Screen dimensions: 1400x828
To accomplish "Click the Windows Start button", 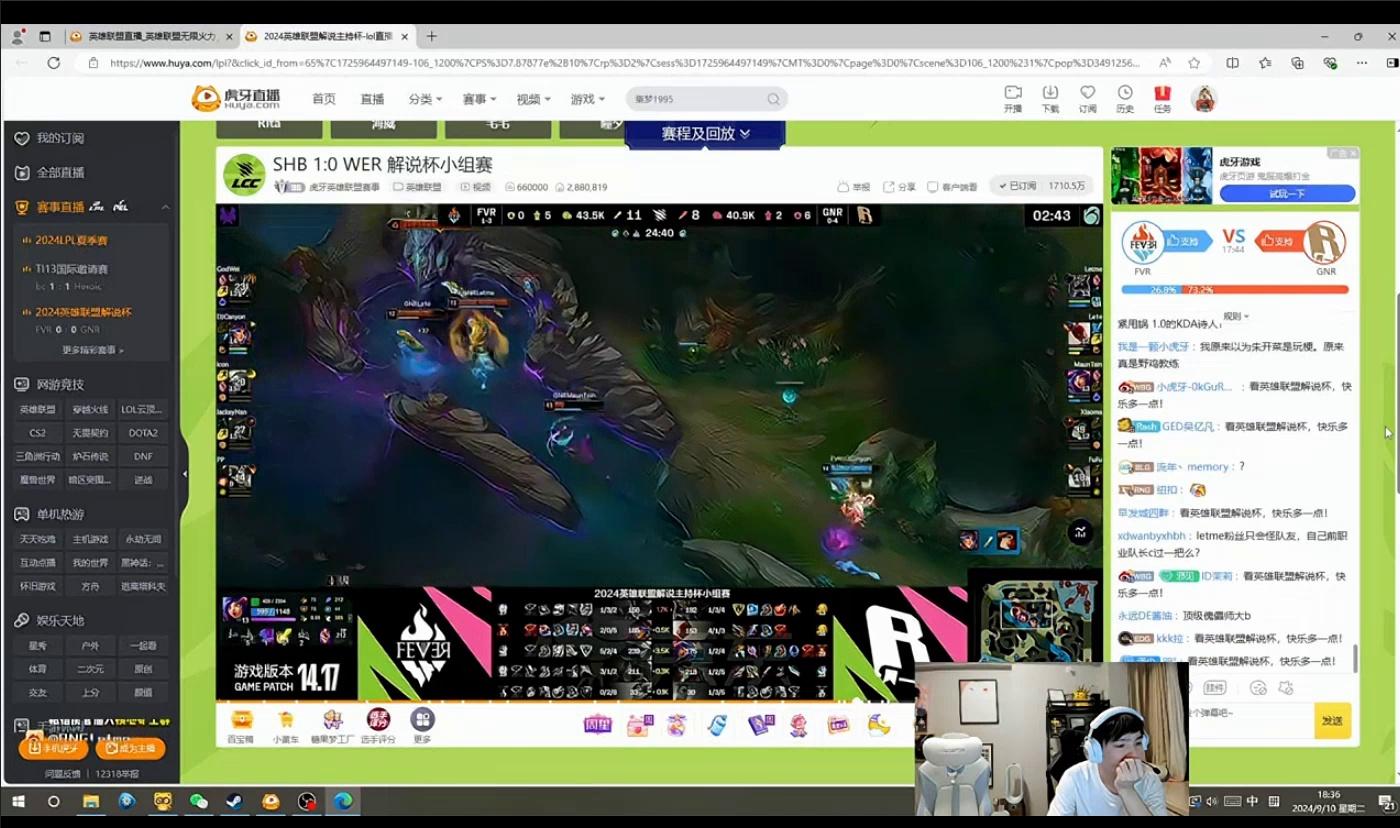I will [x=18, y=802].
